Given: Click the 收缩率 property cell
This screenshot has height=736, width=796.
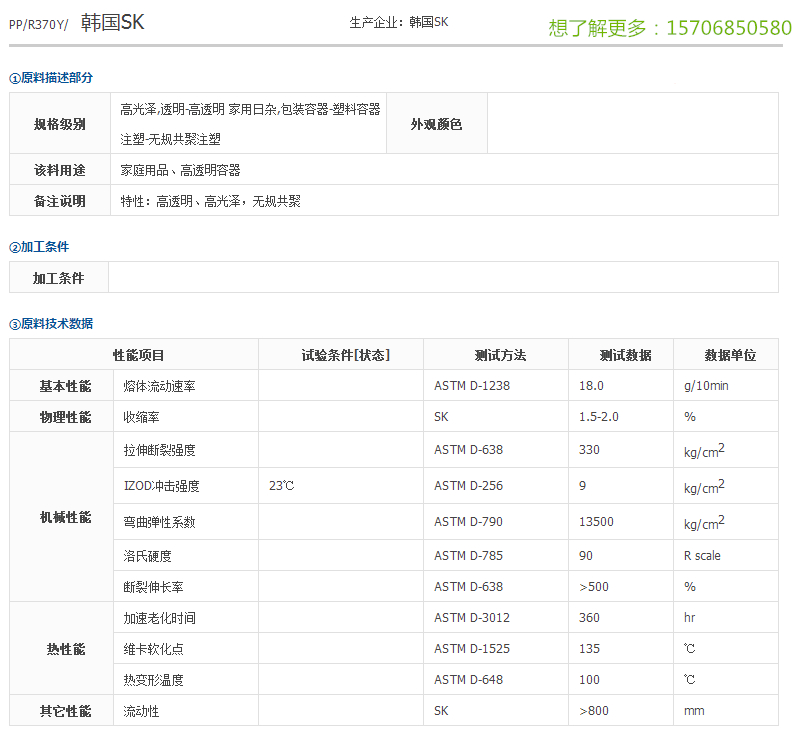Looking at the screenshot, I should pos(186,416).
